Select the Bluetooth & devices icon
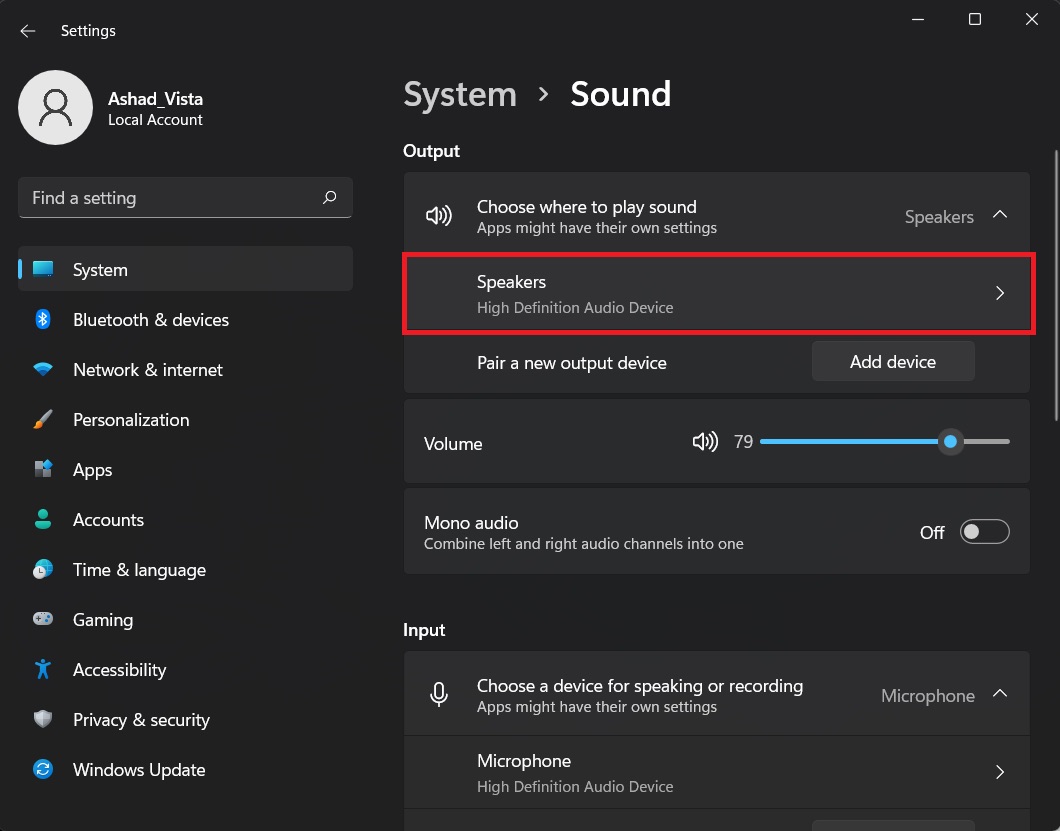The height and width of the screenshot is (831, 1060). [43, 319]
